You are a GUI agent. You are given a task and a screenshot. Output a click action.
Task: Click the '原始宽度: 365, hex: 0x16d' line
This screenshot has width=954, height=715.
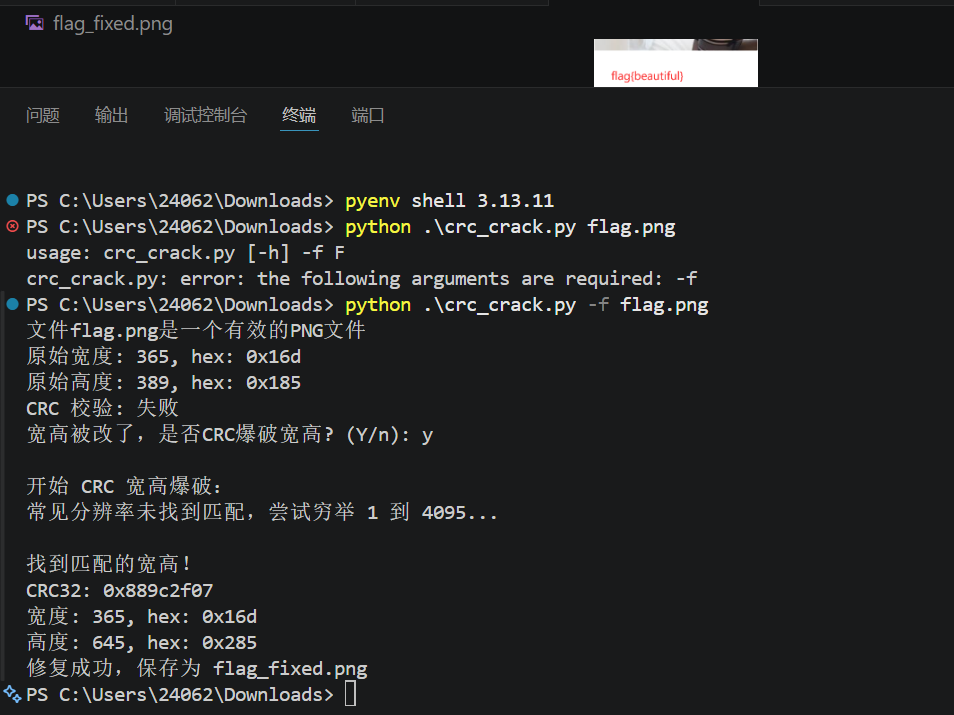pyautogui.click(x=163, y=357)
